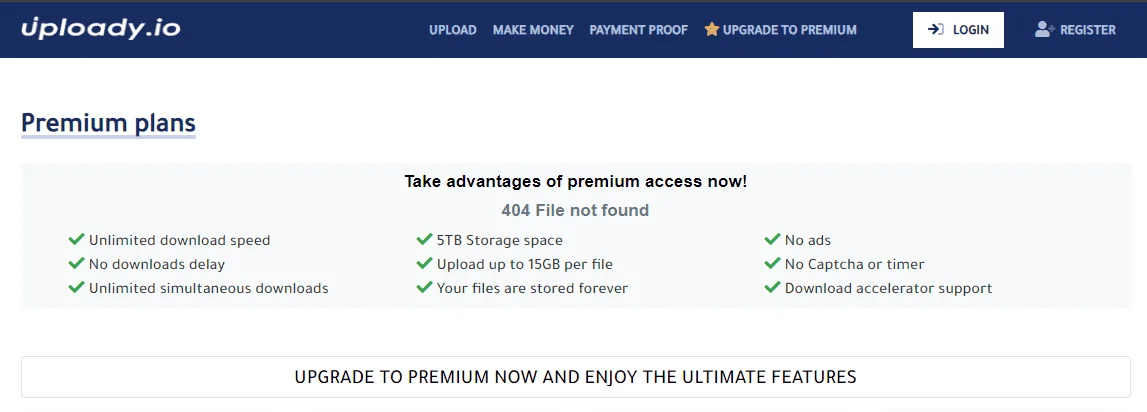
Task: Click the checkmark beside Download accelerator support
Action: tap(772, 288)
